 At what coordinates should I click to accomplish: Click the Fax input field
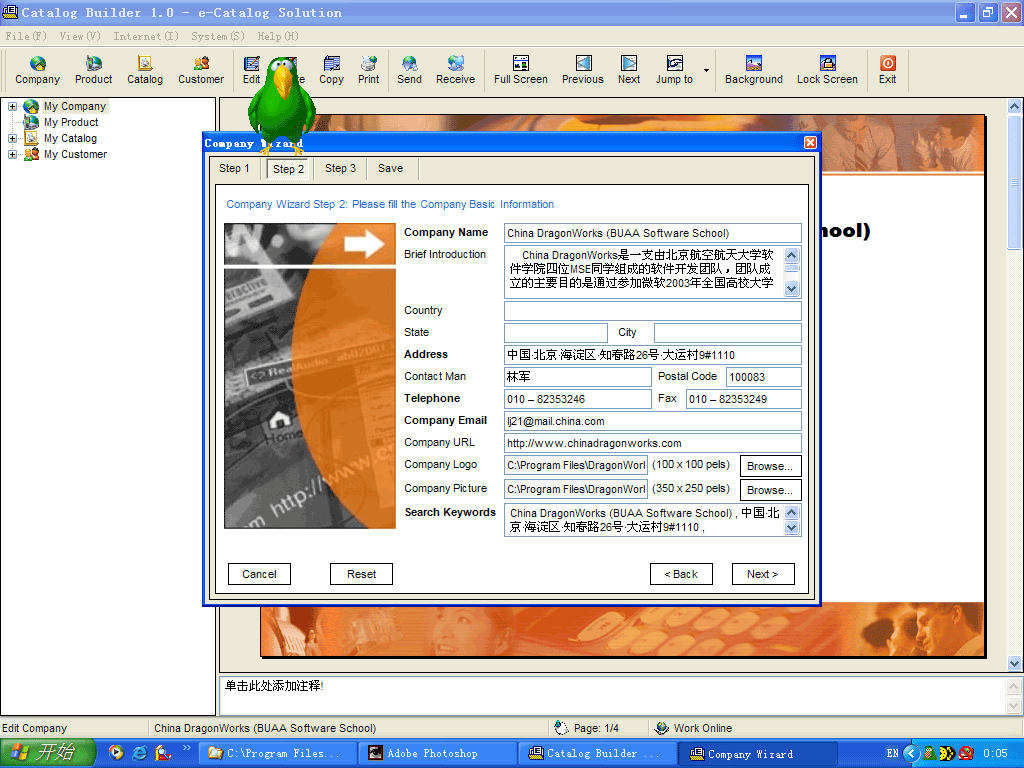743,399
